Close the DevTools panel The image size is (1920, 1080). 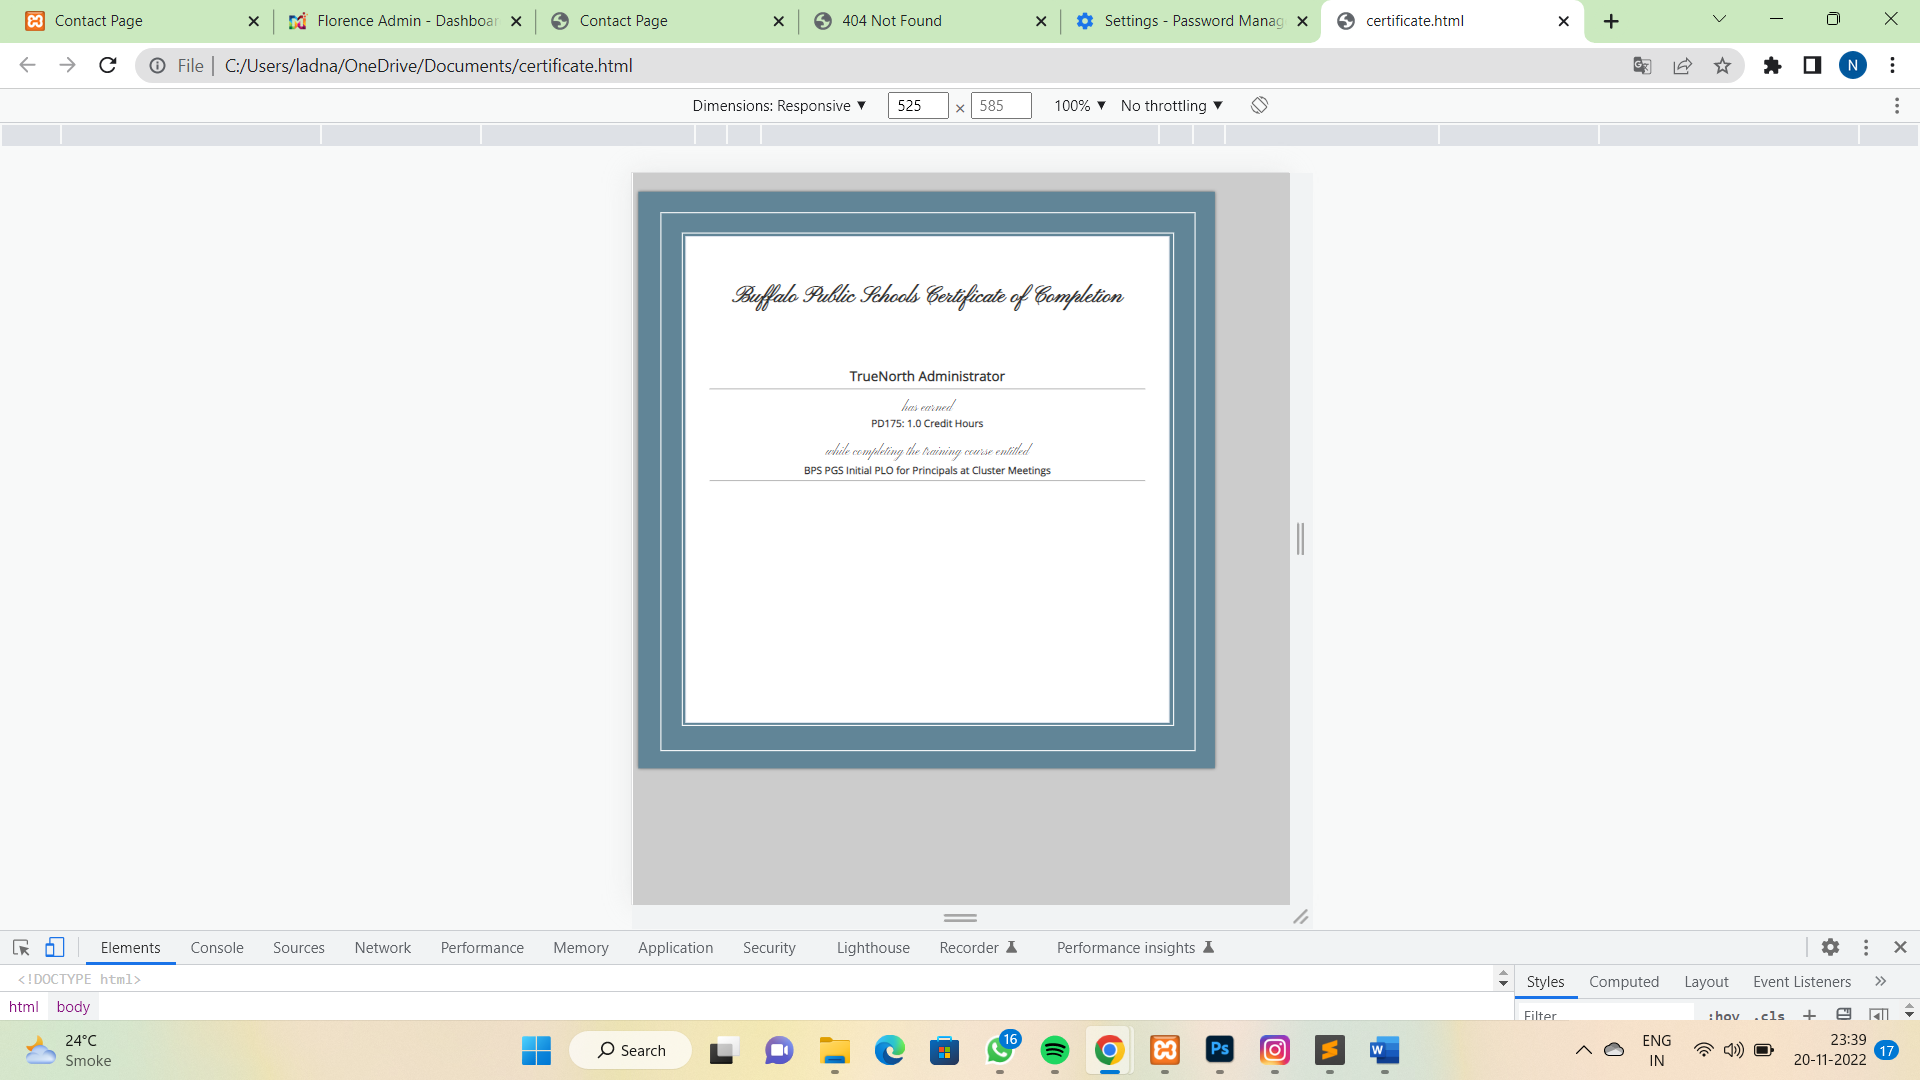tap(1900, 947)
